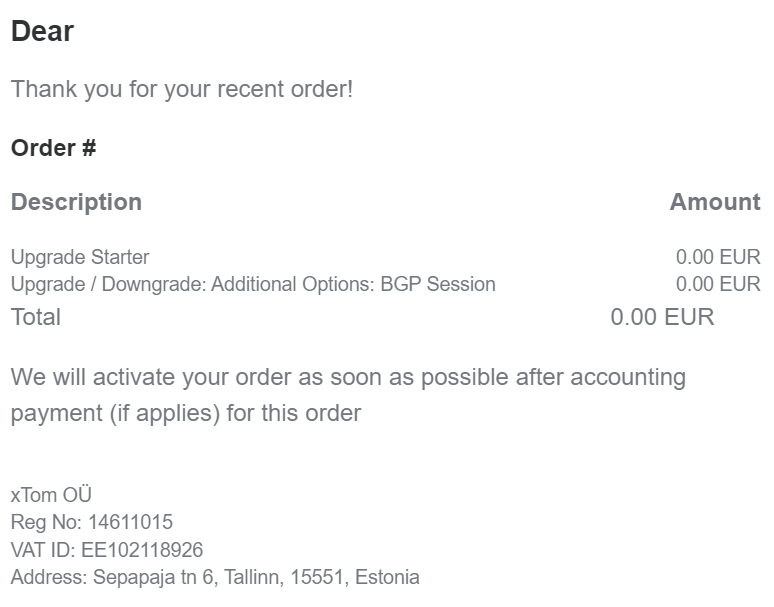Select the "Upgrade Starter" line item

coord(80,257)
